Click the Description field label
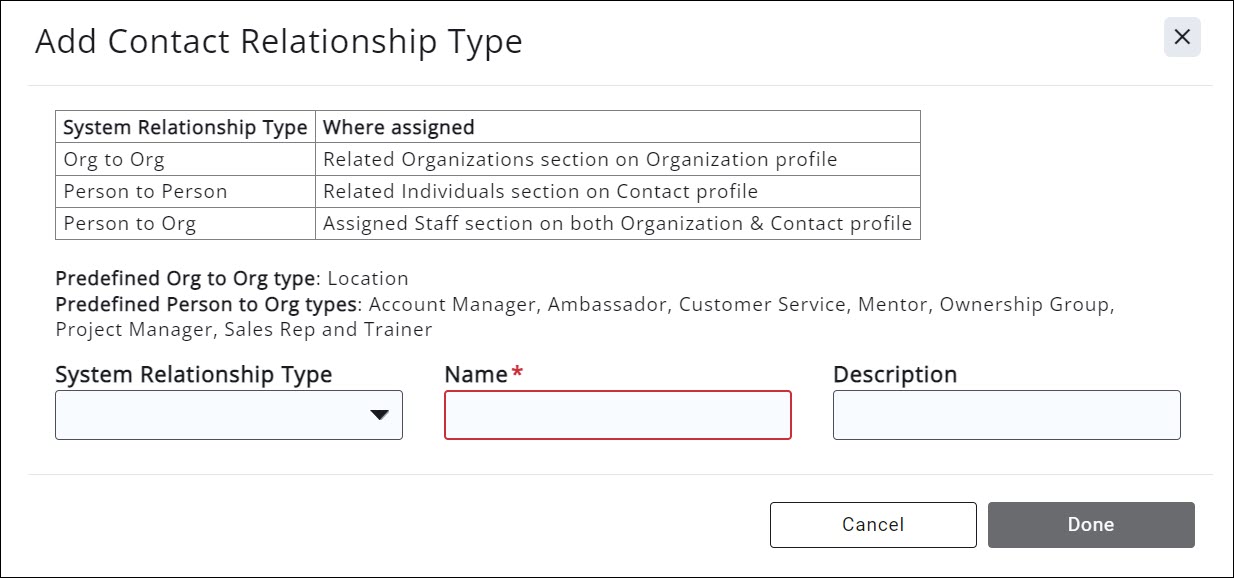The image size is (1234, 578). coord(894,374)
